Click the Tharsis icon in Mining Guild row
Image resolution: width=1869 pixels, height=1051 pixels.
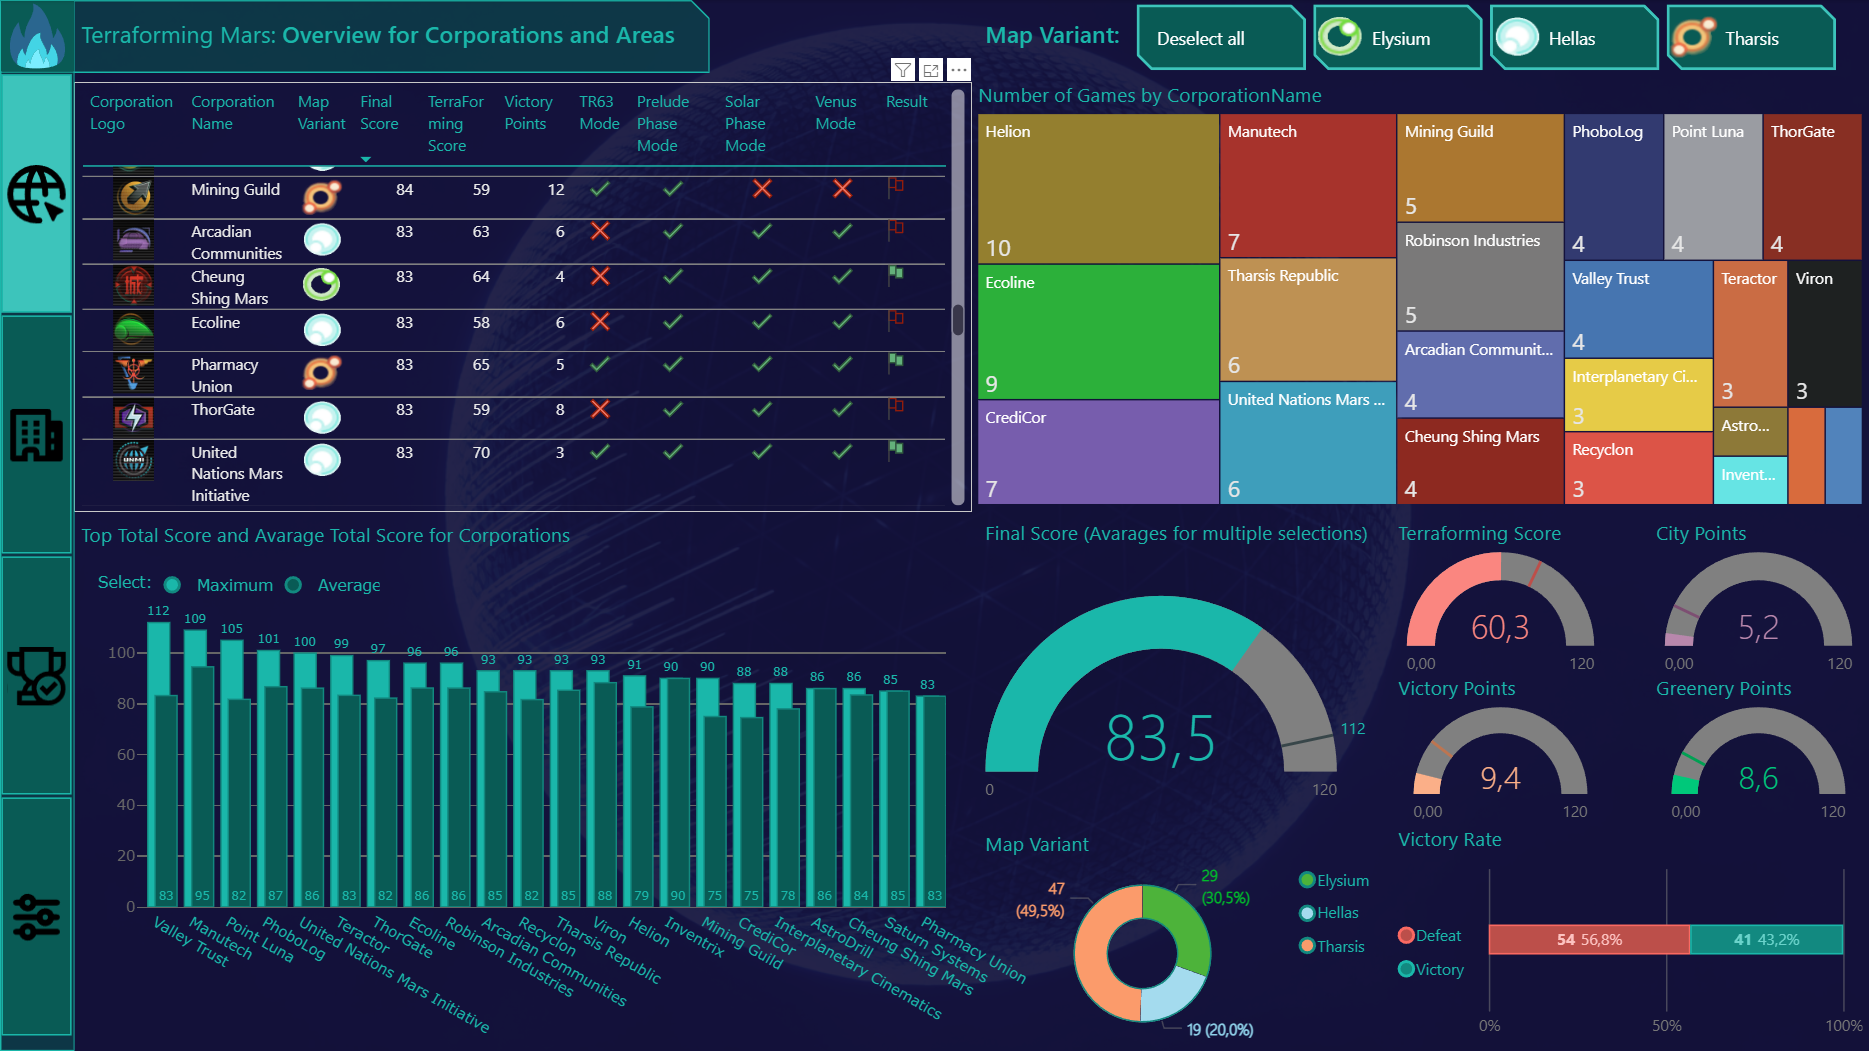[320, 197]
